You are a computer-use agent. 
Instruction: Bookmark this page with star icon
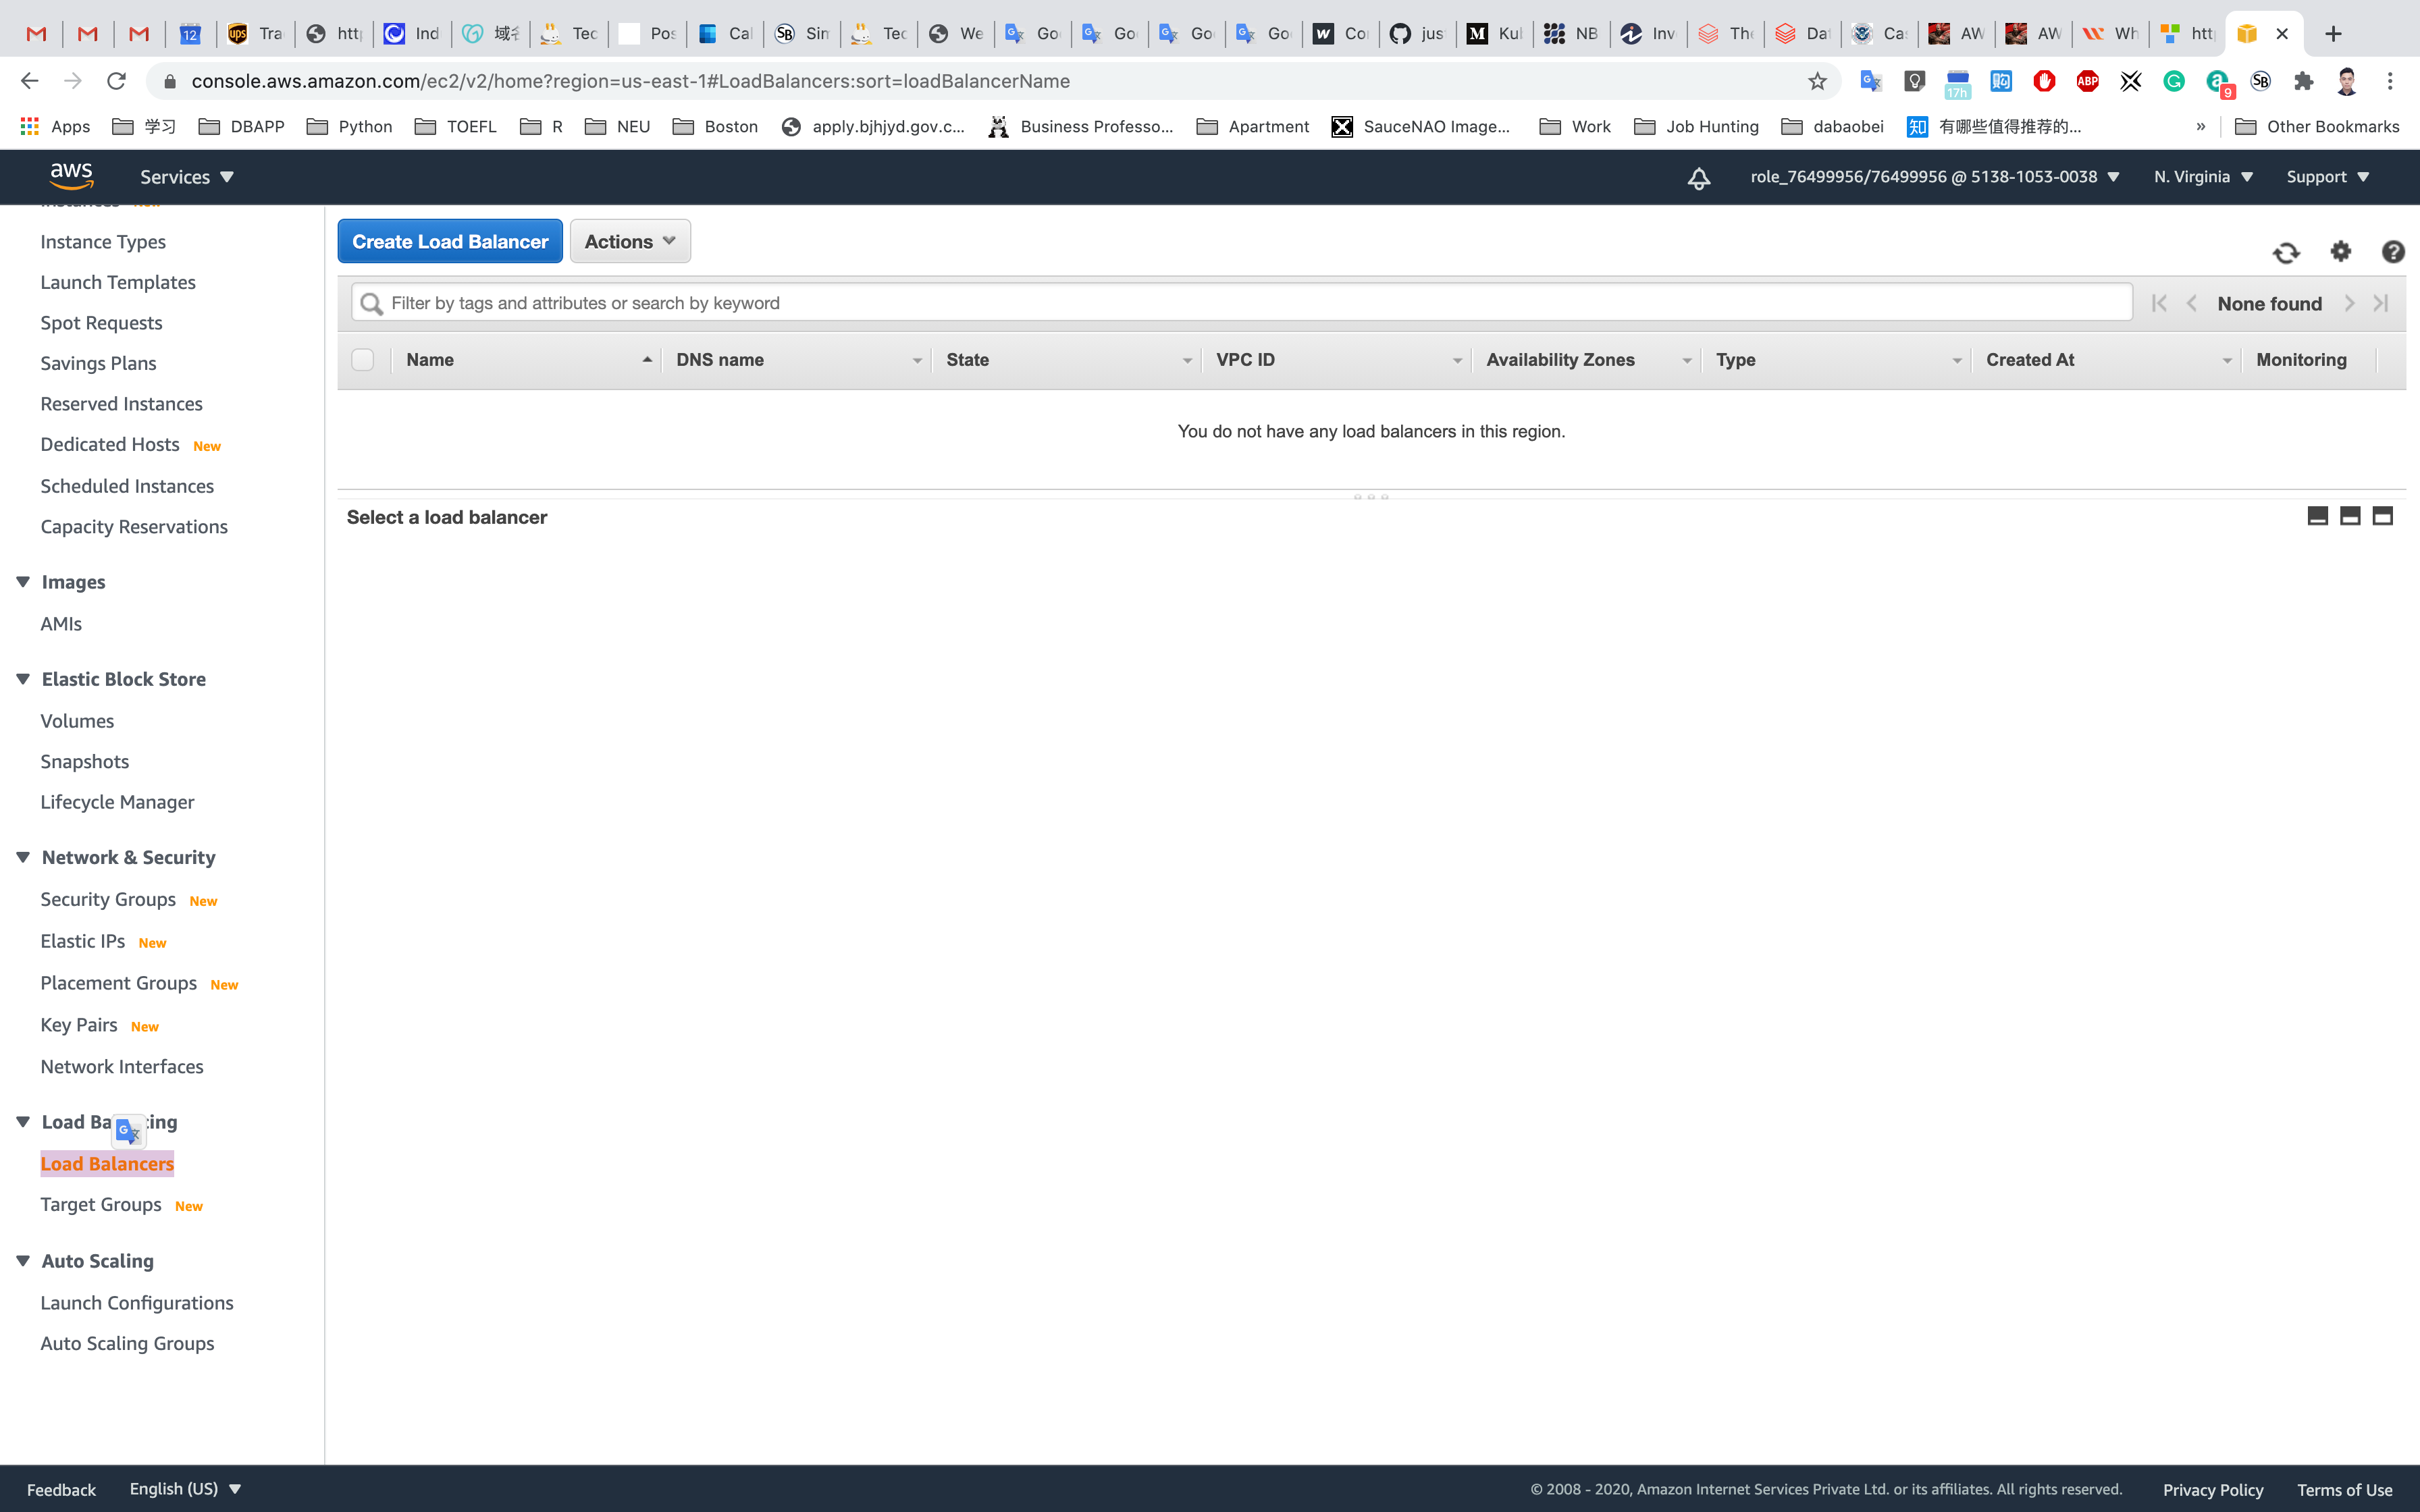tap(1817, 81)
